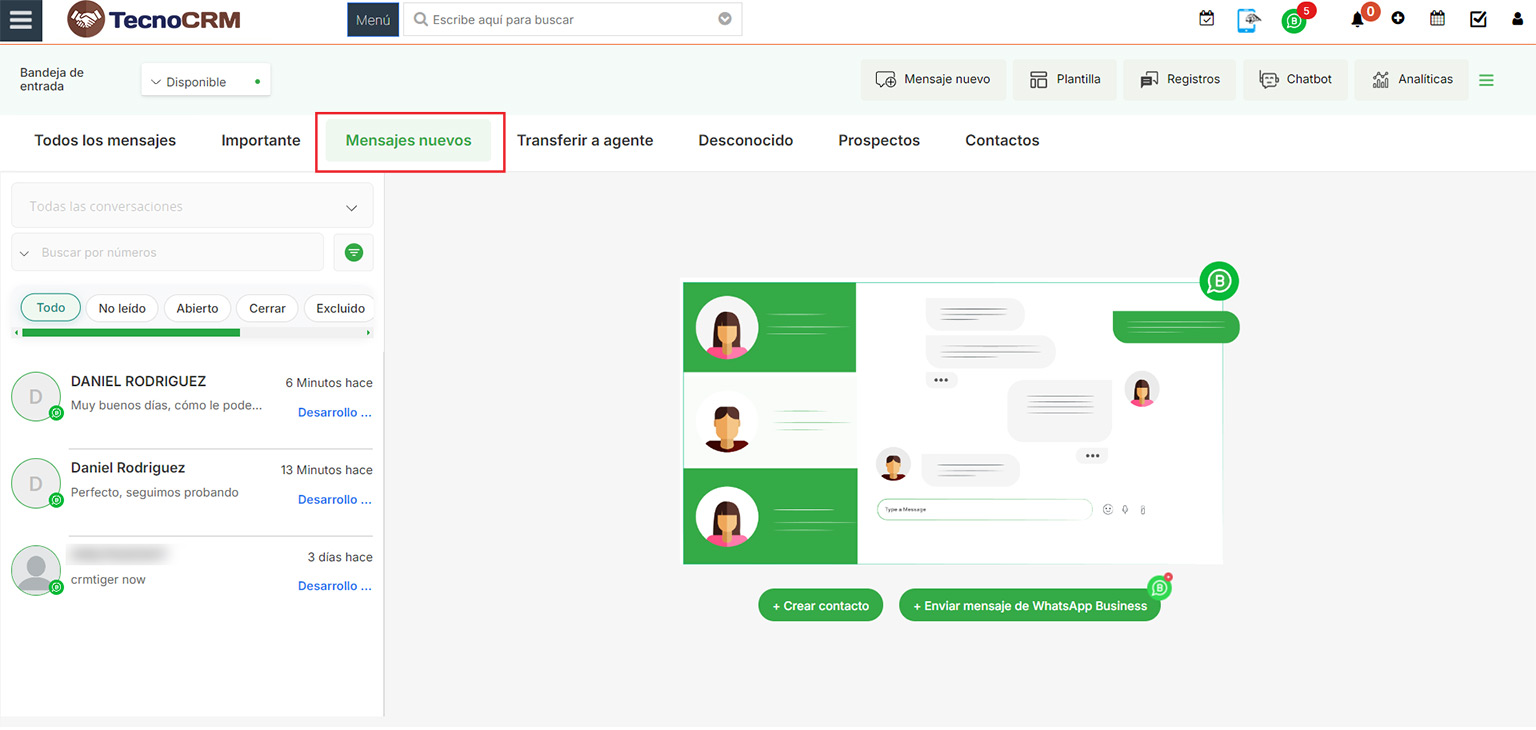
Task: Click the green filter icon beside number search
Action: pos(353,253)
